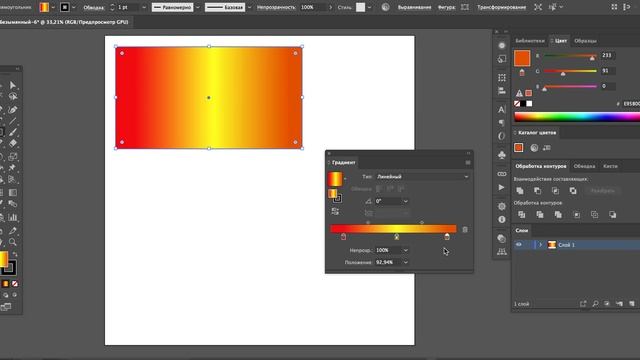
Task: Toggle the fill box in Gradient panel
Action: click(333, 193)
